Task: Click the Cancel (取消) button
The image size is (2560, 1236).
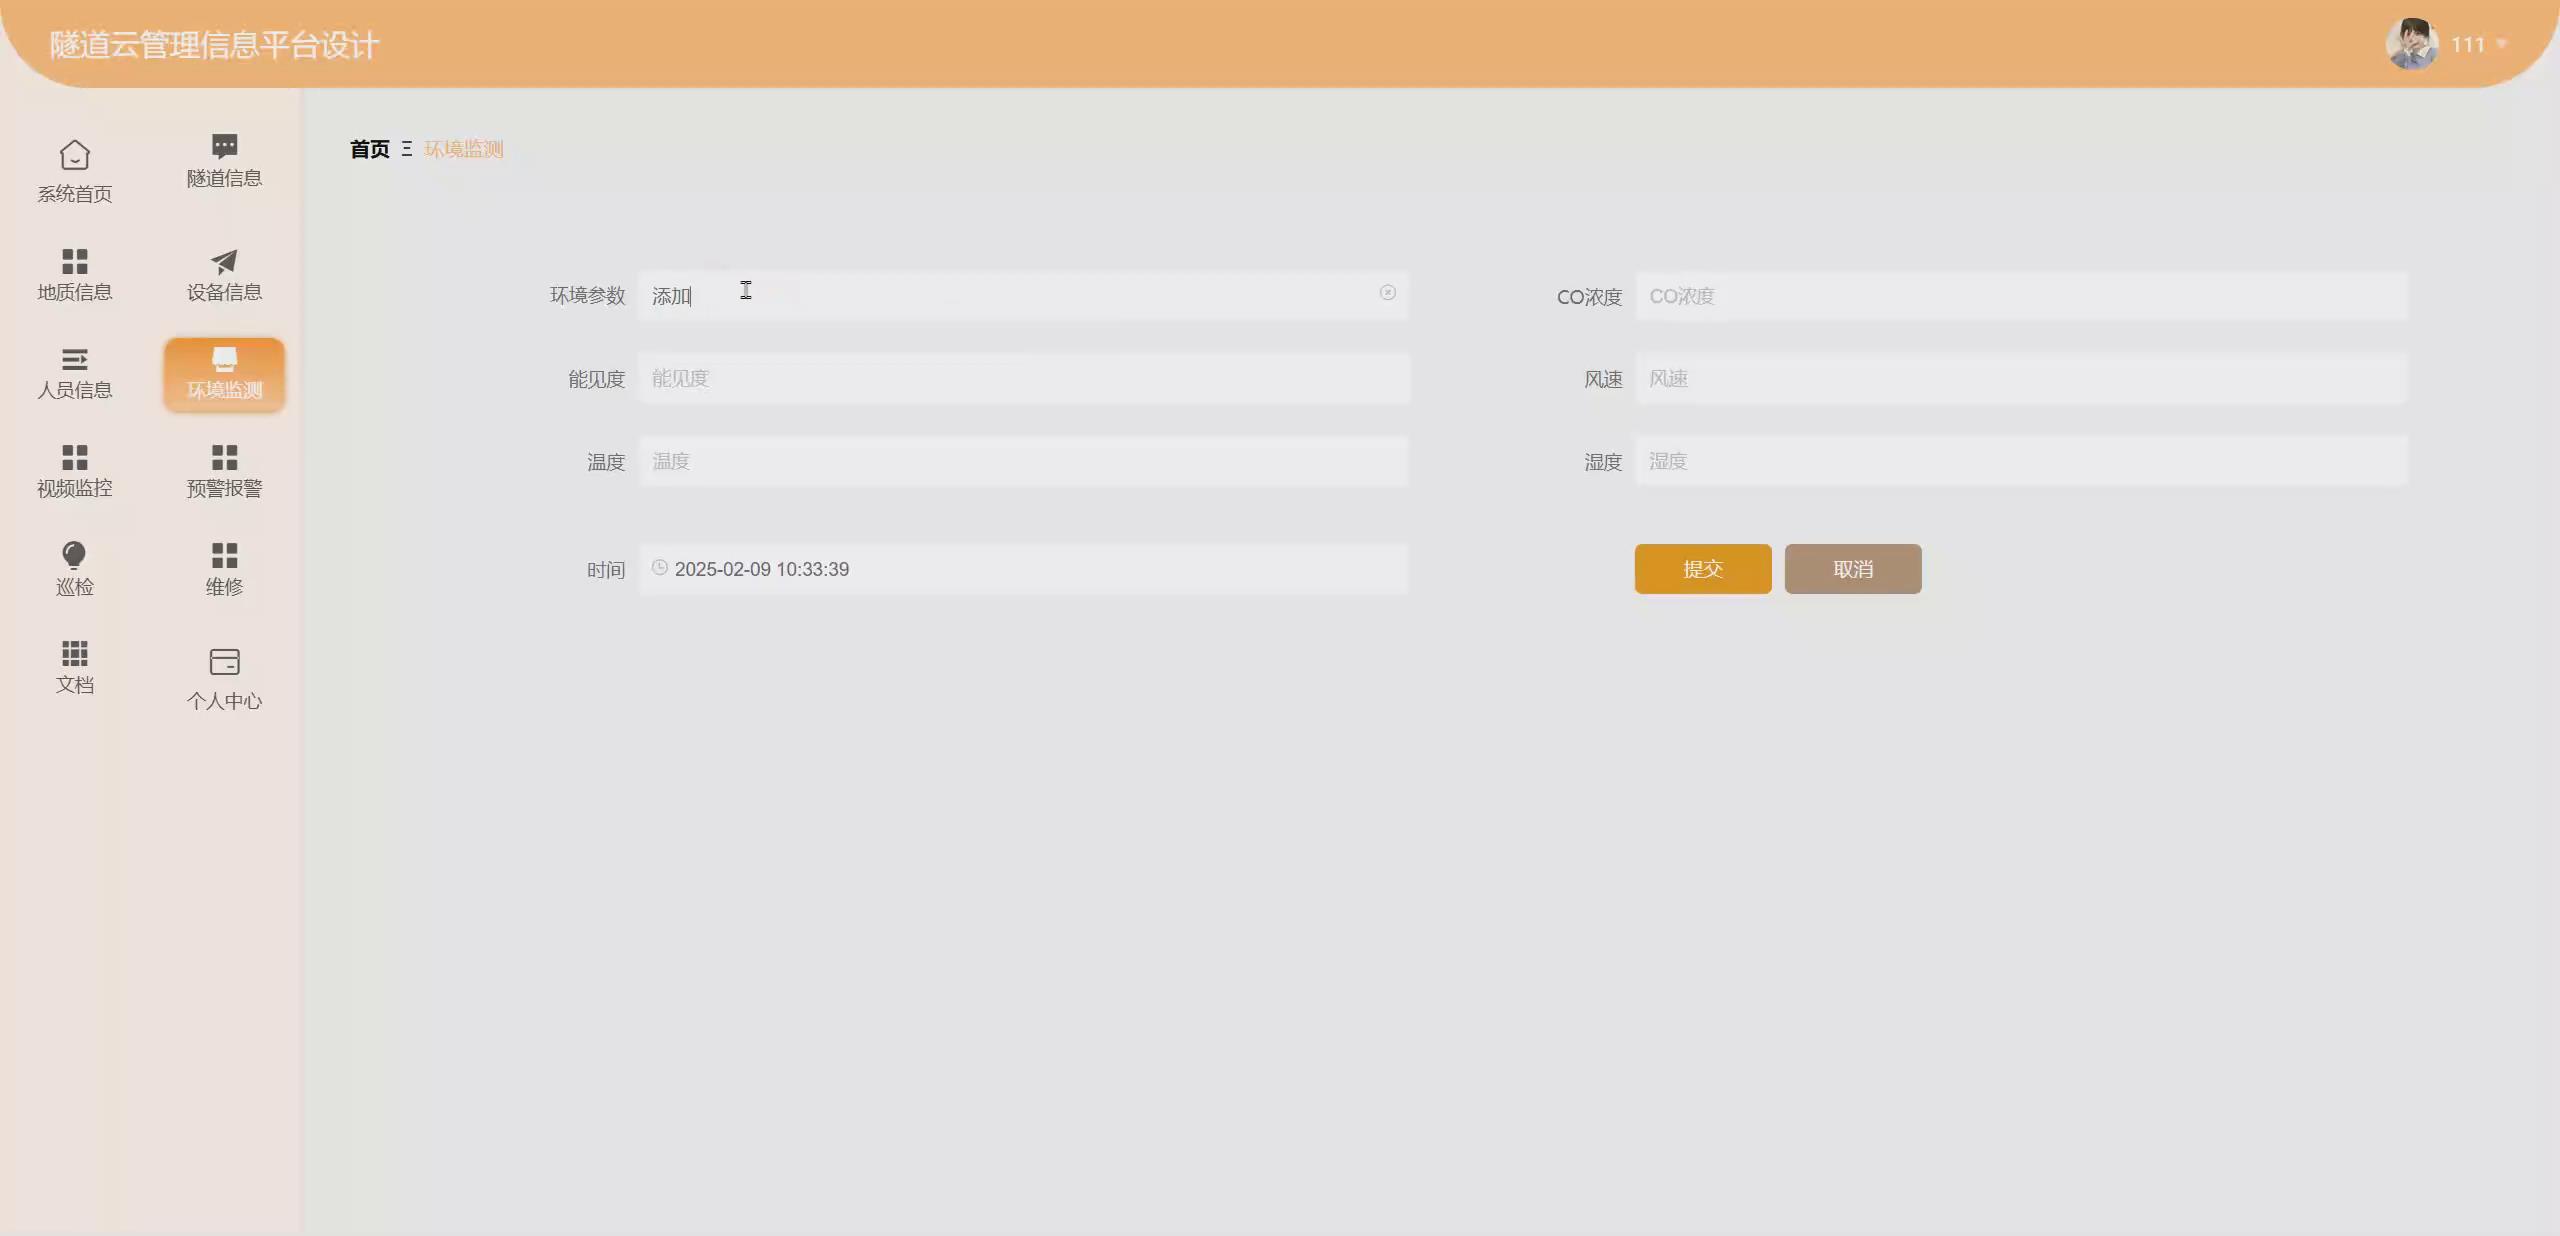Action: 1852,569
